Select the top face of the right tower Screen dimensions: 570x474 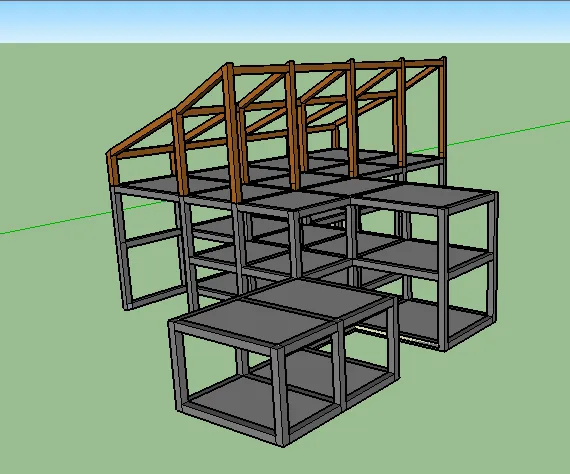click(429, 198)
